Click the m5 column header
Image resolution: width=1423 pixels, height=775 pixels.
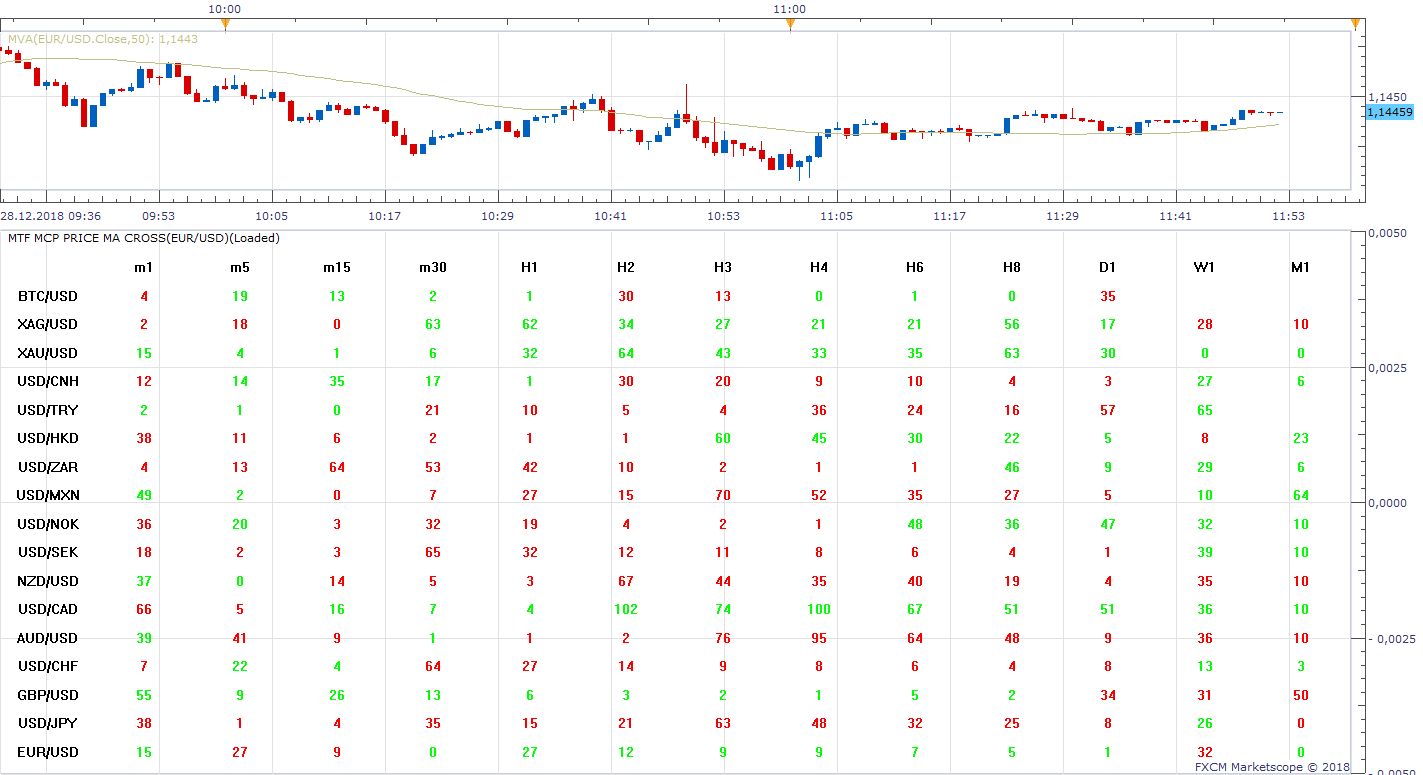tap(240, 267)
